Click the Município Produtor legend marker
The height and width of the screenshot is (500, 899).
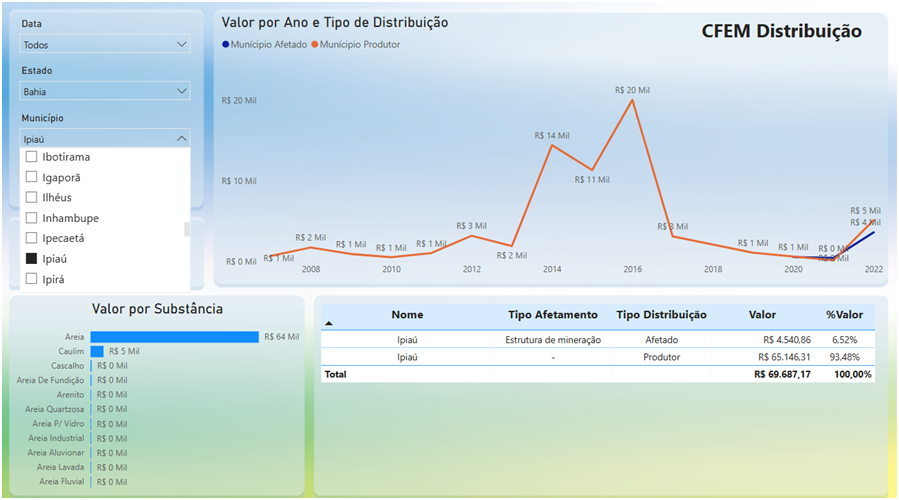[x=314, y=45]
